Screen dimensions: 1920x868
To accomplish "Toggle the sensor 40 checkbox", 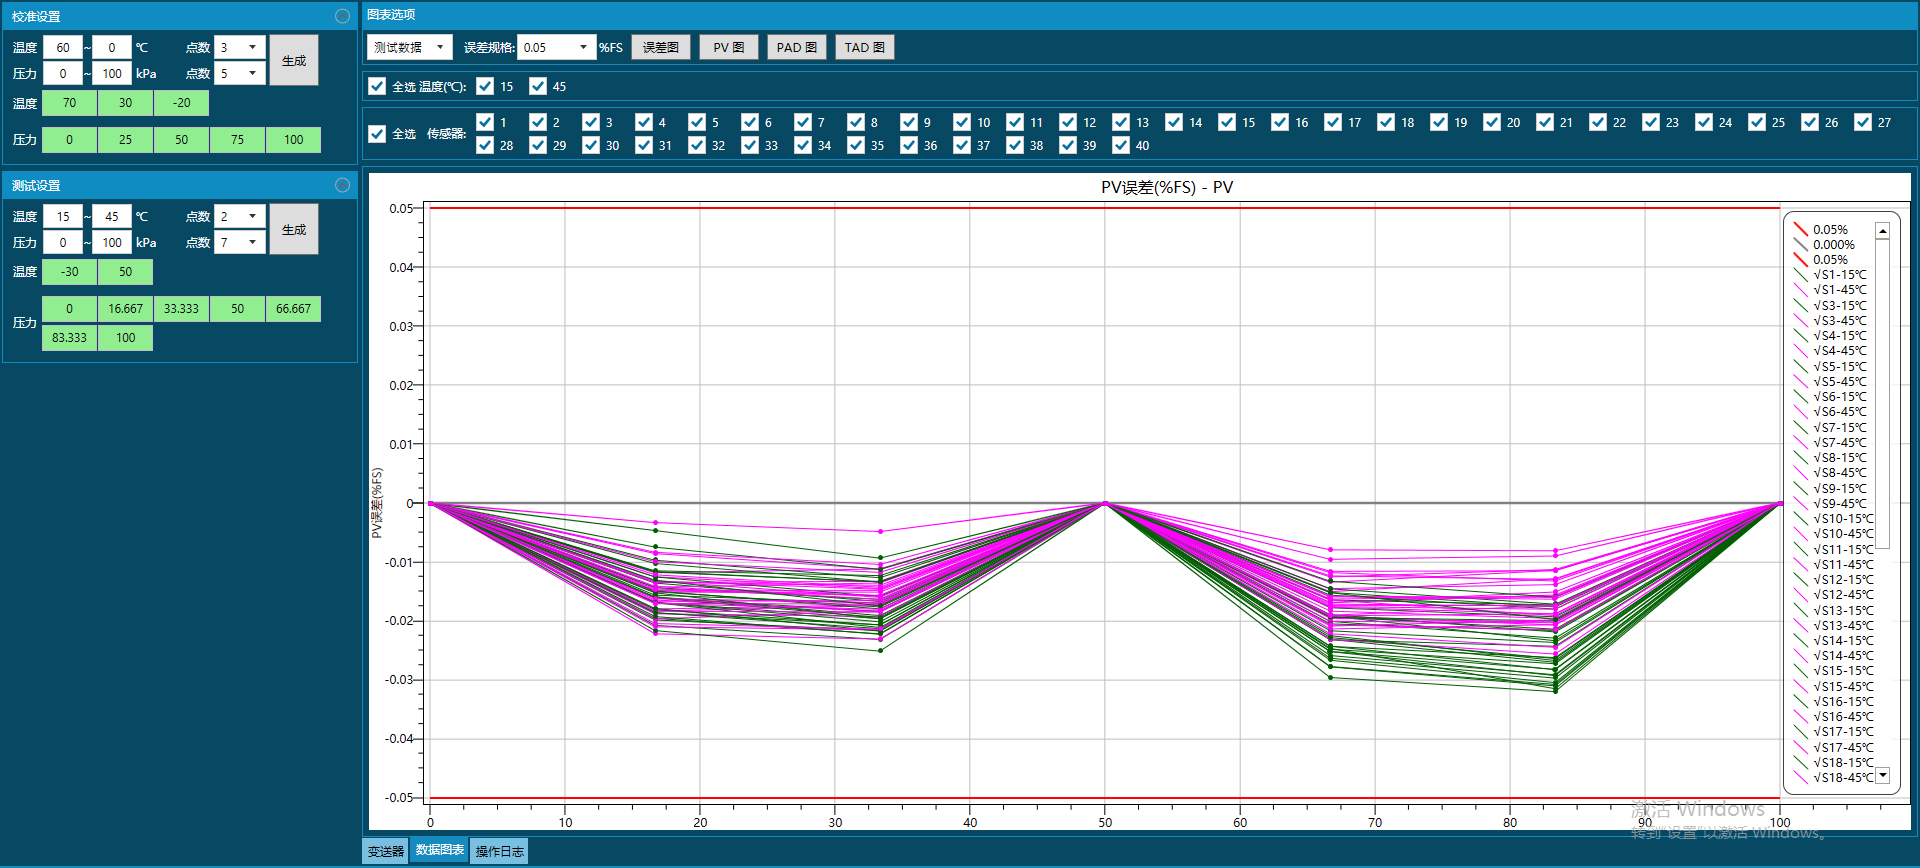I will (x=1121, y=145).
